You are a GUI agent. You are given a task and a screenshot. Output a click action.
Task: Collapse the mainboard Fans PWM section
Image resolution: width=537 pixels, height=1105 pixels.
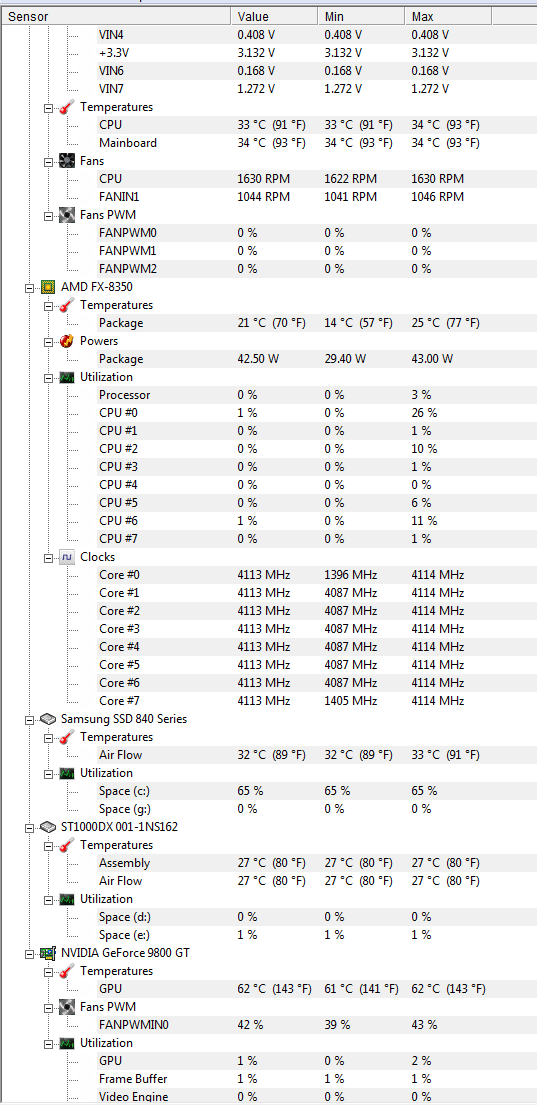[49, 216]
